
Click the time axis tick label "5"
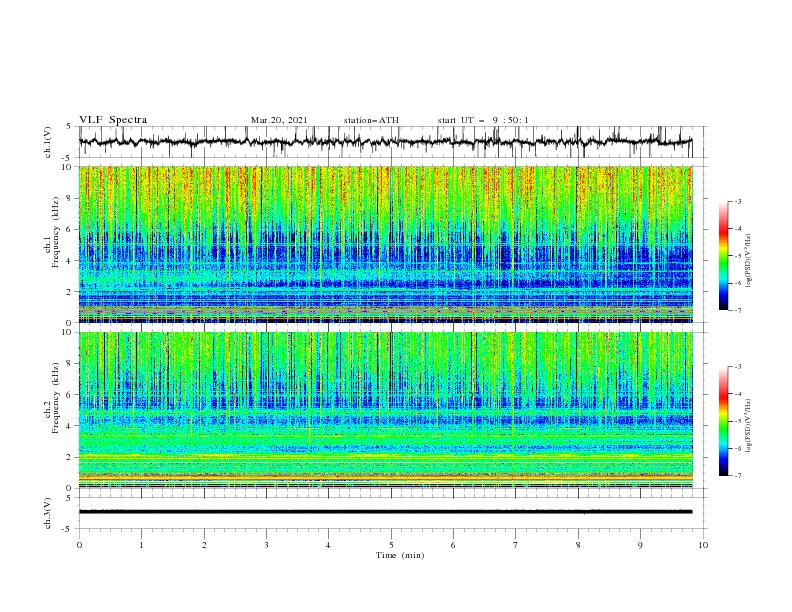(x=391, y=545)
